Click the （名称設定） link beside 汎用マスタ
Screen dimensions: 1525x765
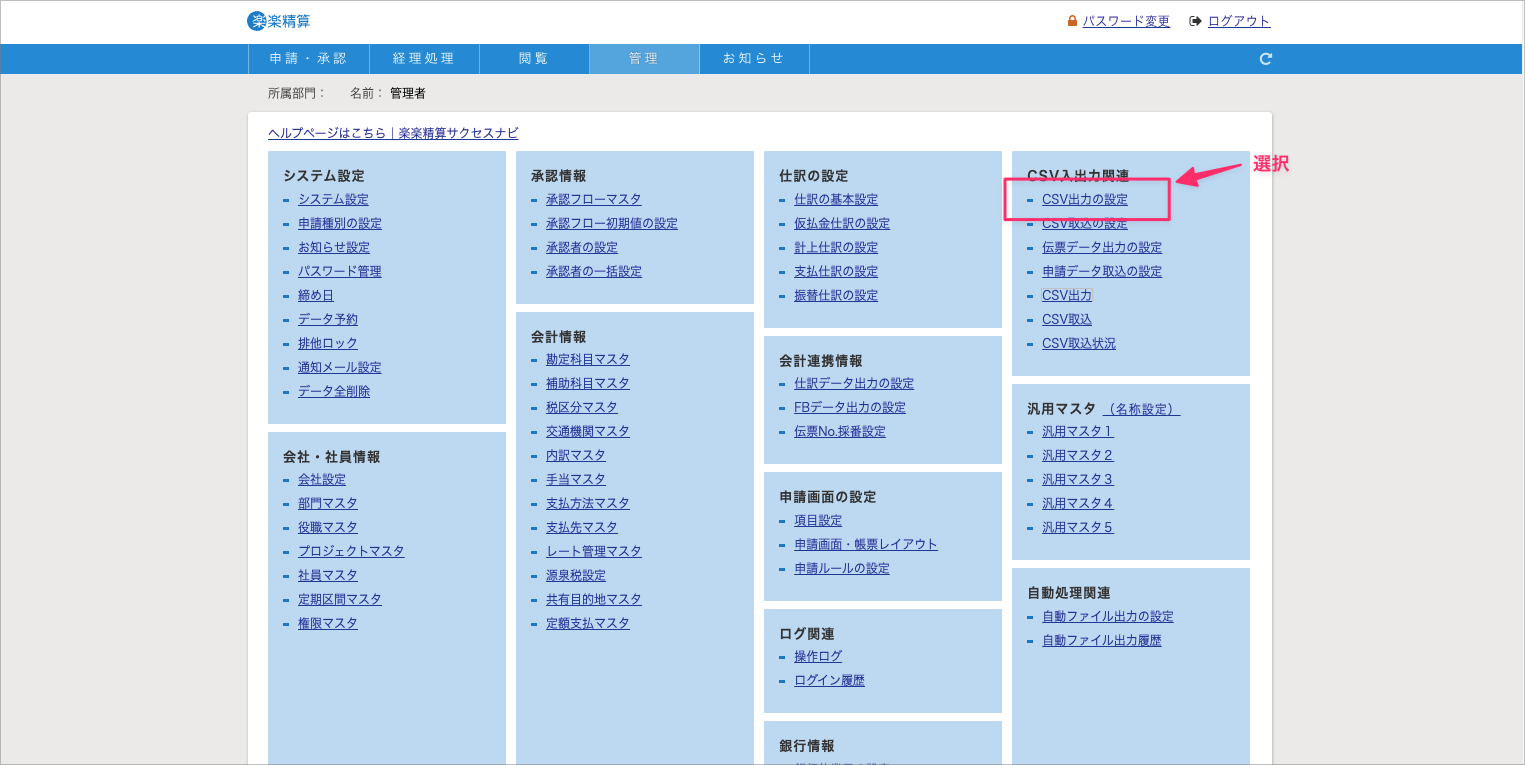tap(1141, 410)
